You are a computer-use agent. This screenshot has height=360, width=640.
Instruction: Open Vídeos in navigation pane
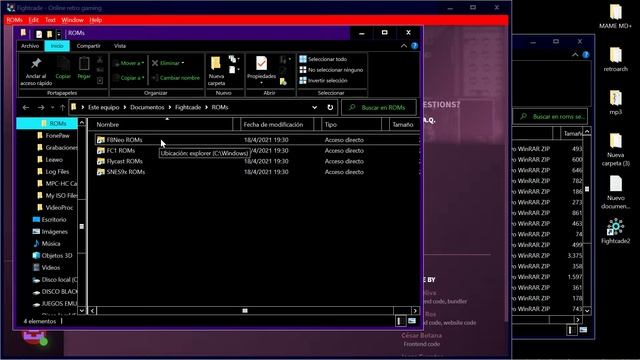point(46,268)
